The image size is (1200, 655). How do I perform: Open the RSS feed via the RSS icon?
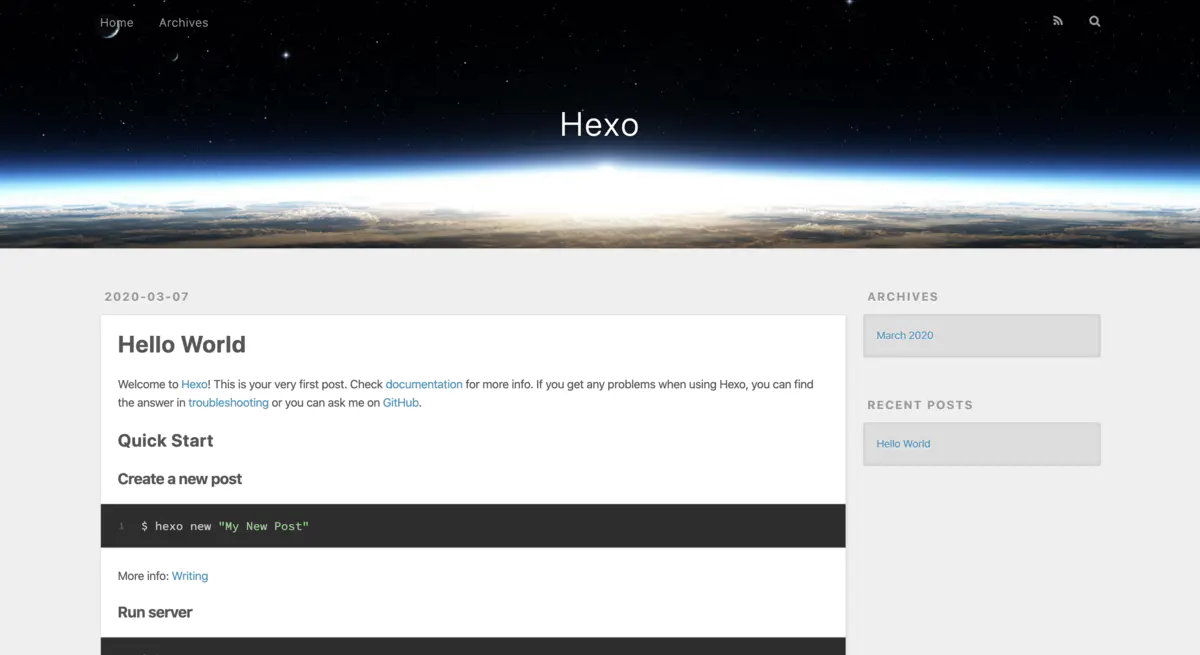click(1057, 20)
